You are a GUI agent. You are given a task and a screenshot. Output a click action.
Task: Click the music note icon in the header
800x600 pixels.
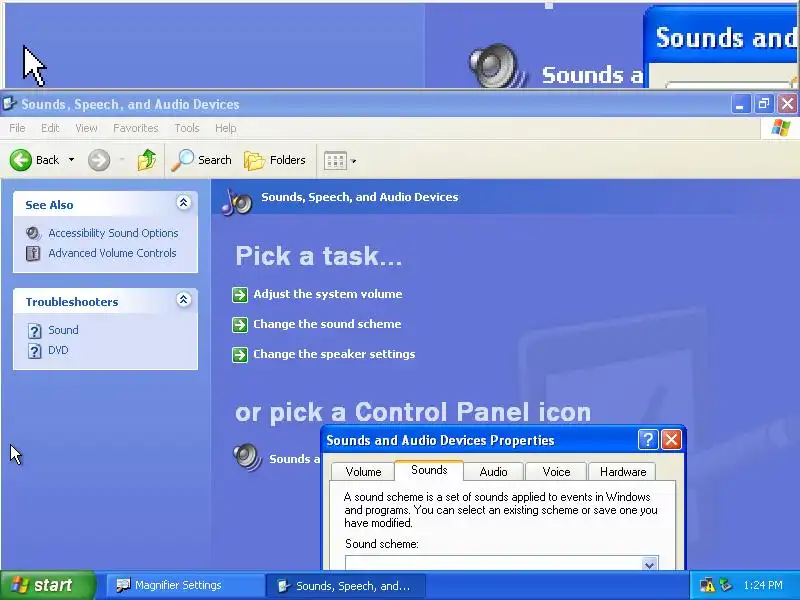tap(237, 202)
